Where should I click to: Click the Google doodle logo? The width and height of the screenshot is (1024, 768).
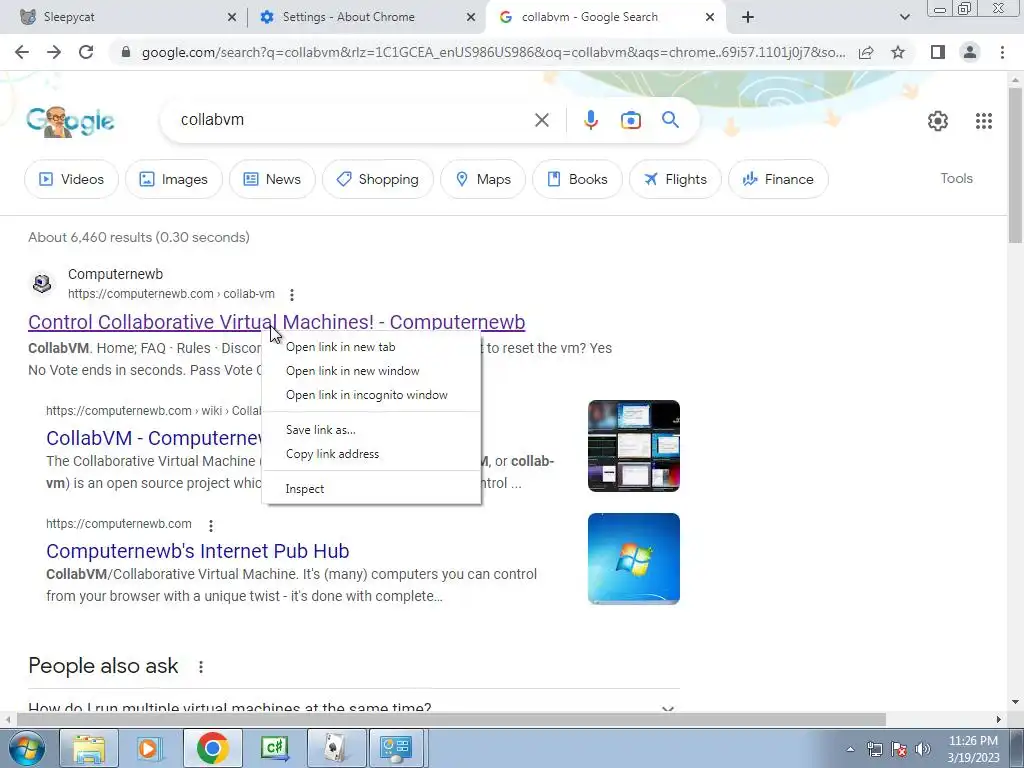pos(70,121)
